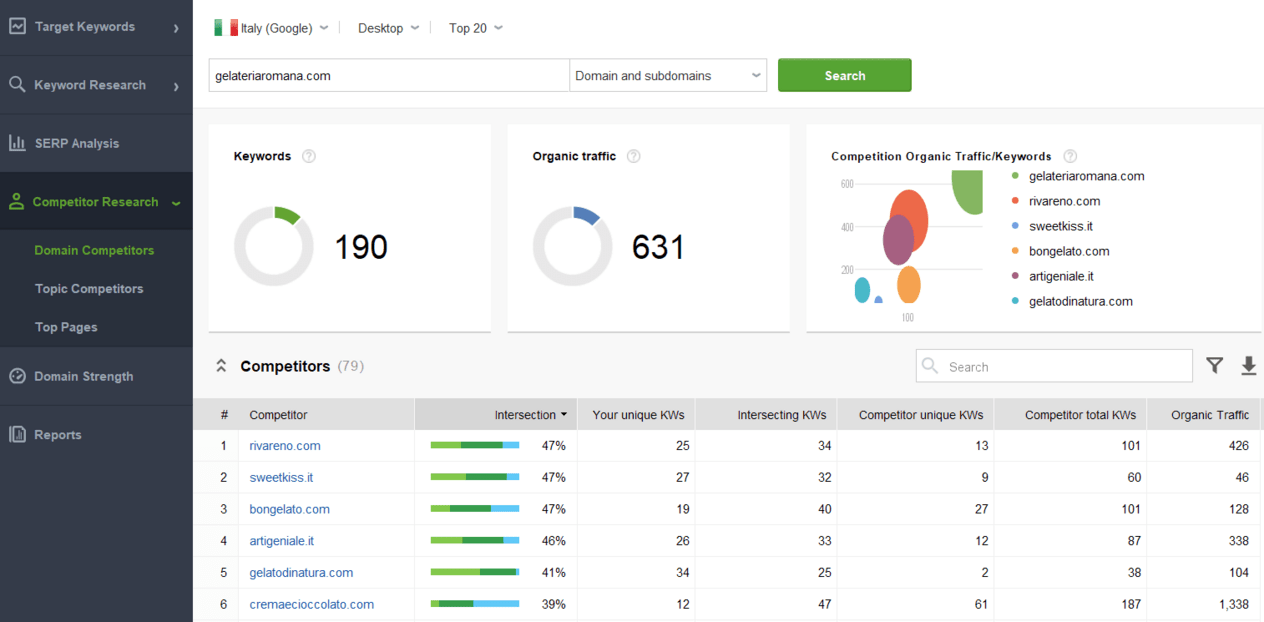Open Keyword Research via its magnifier icon
This screenshot has width=1264, height=622.
pyautogui.click(x=16, y=84)
